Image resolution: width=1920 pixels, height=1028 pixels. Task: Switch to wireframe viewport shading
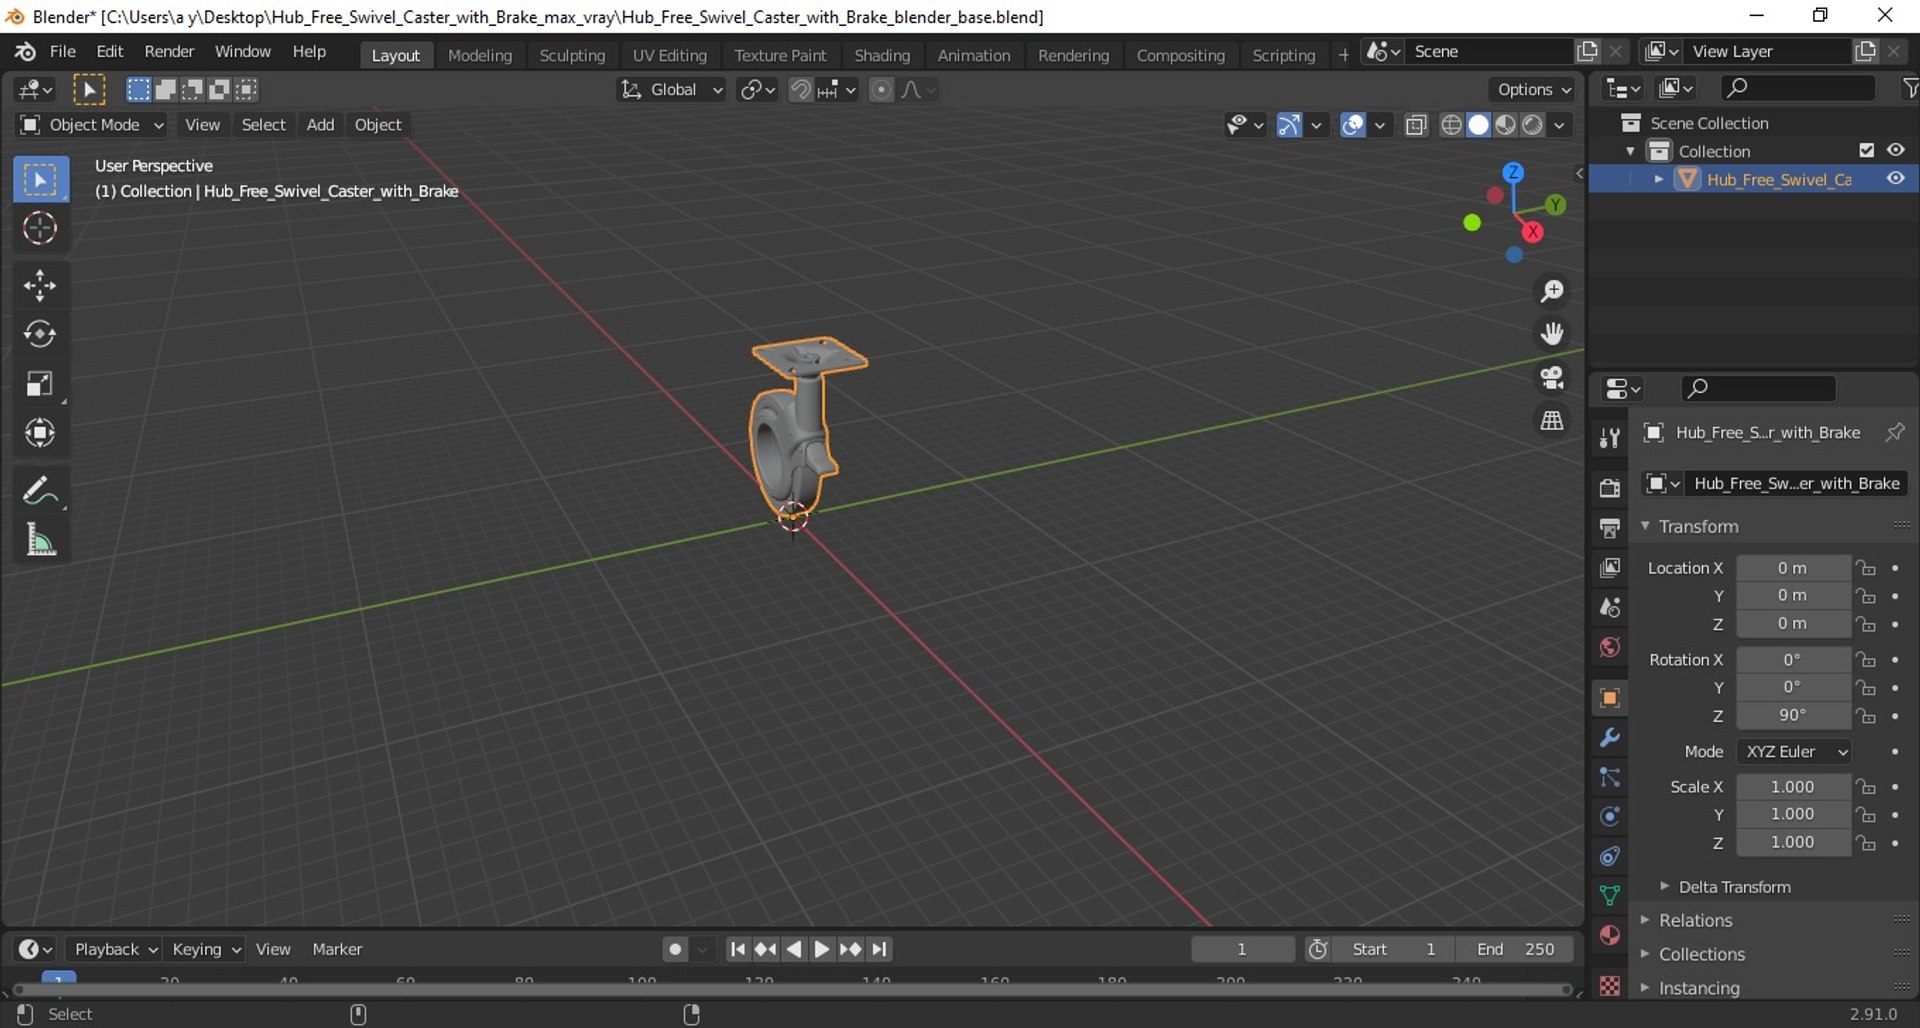[x=1451, y=125]
